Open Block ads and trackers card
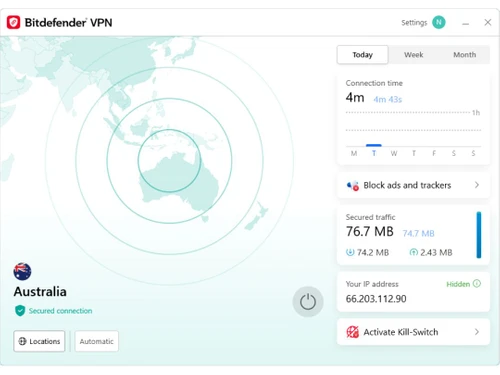The height and width of the screenshot is (375, 500). [413, 185]
